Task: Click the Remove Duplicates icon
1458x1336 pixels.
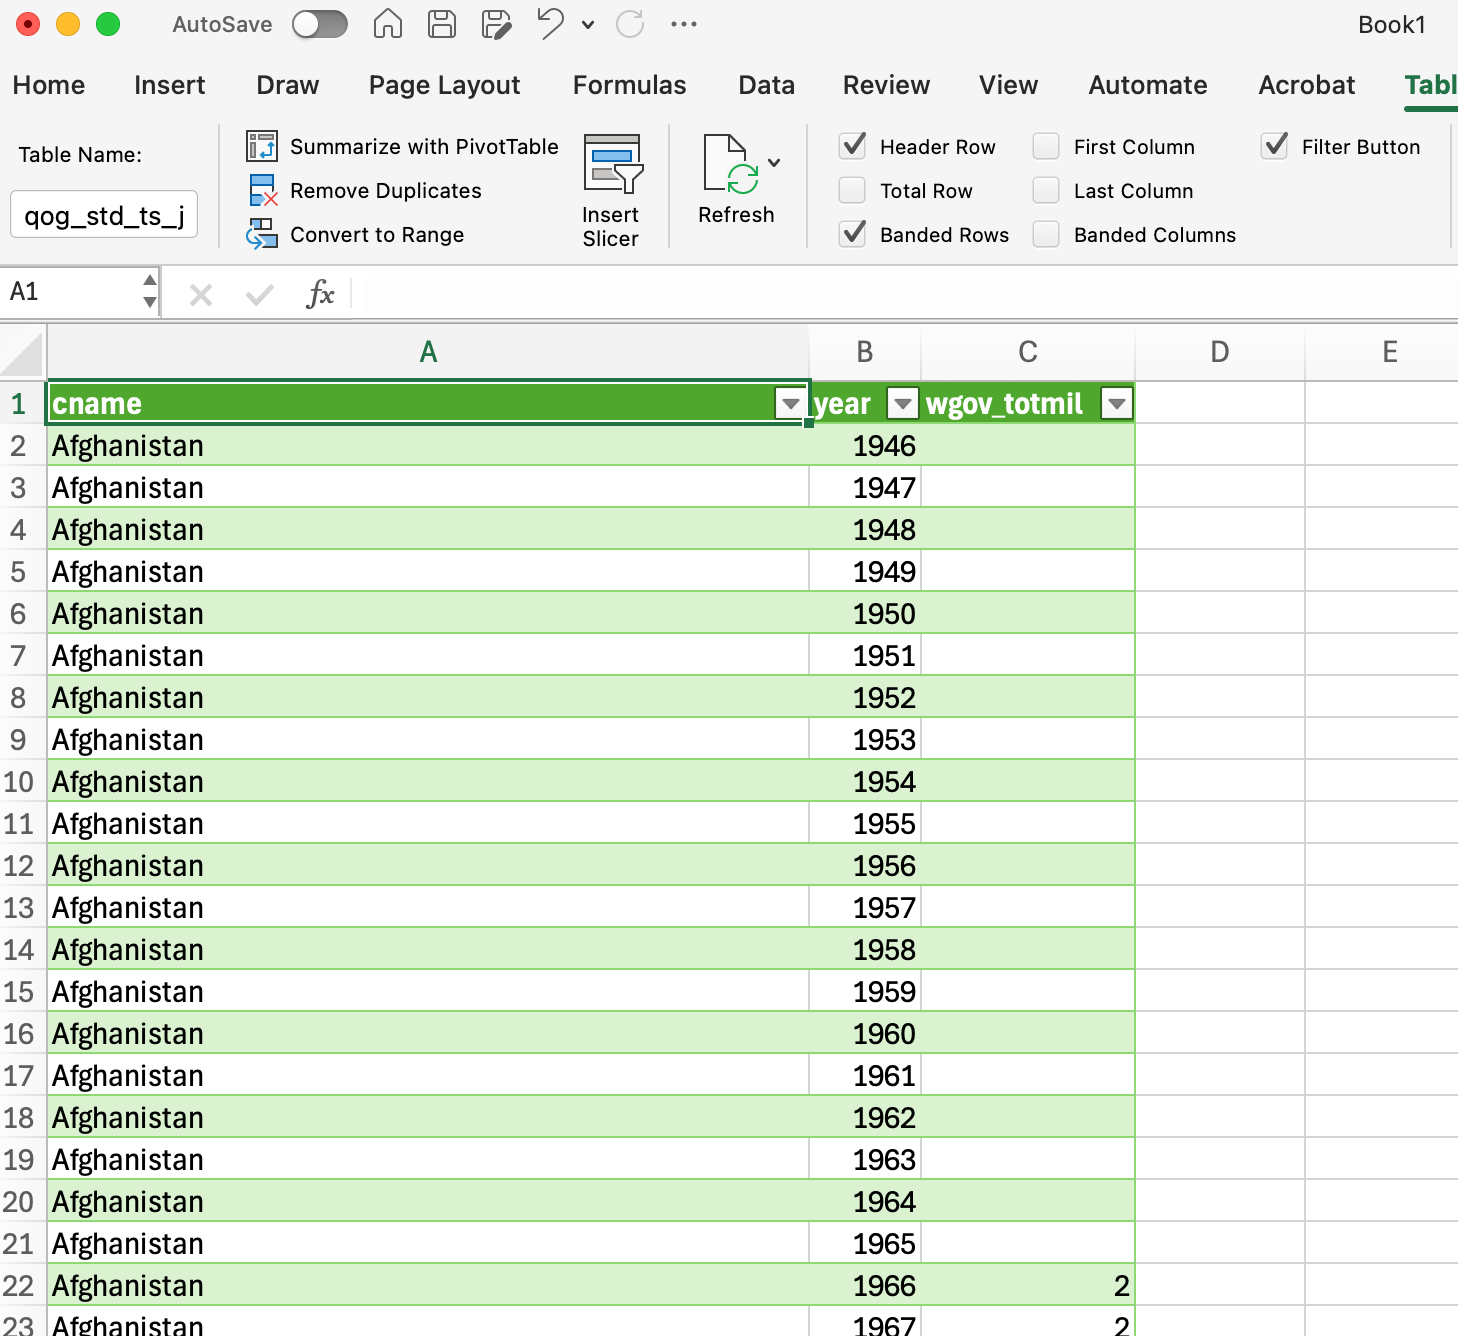Action: click(263, 190)
